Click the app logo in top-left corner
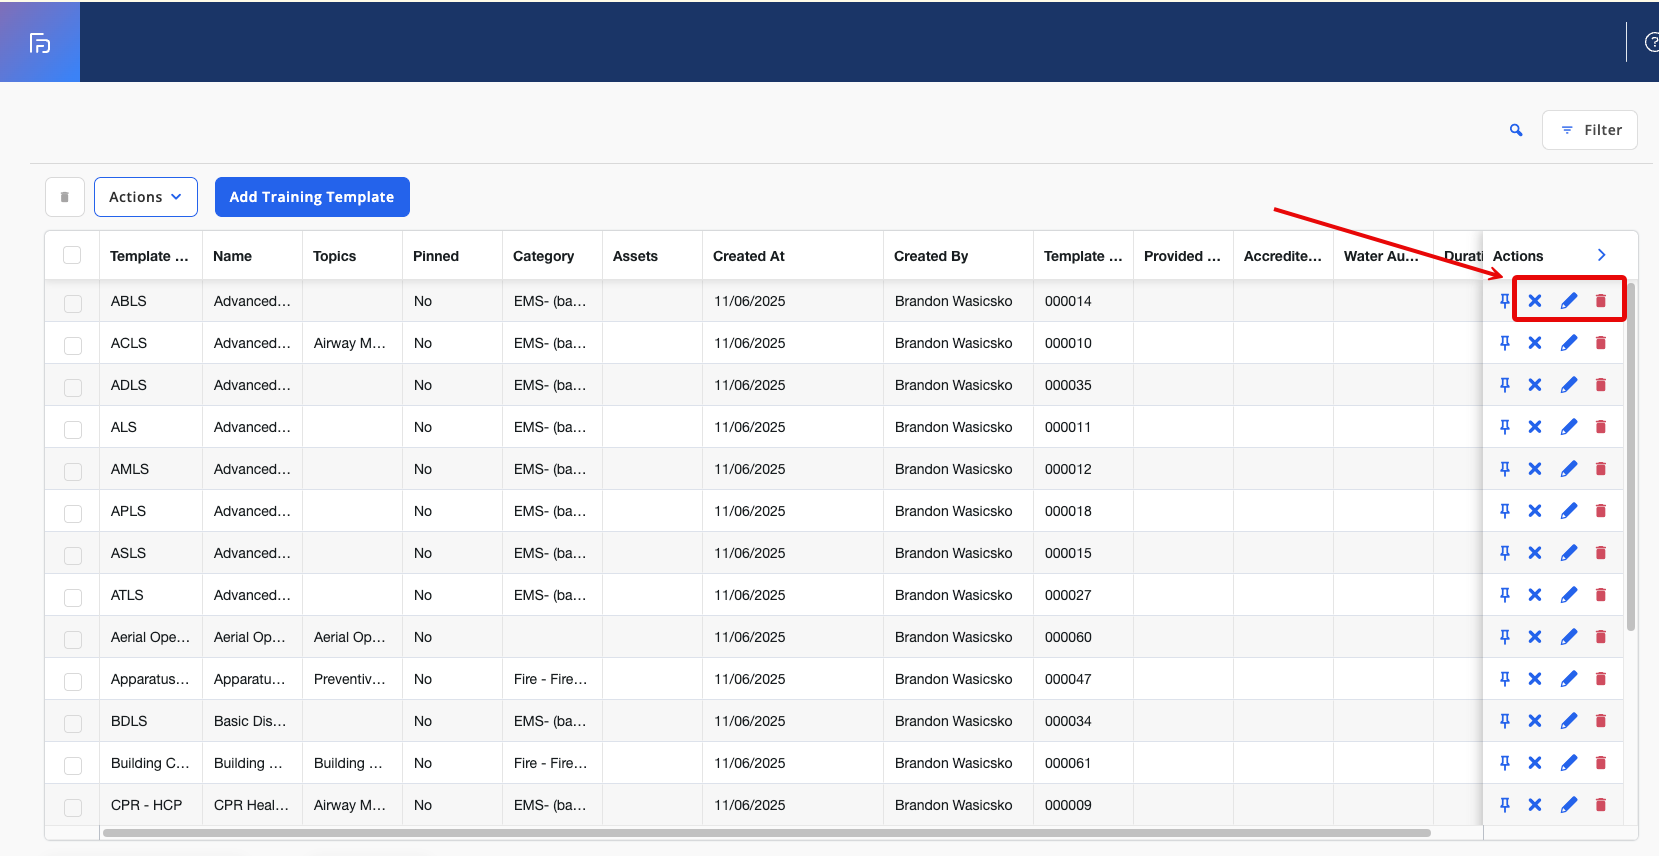The image size is (1659, 856). coord(40,42)
